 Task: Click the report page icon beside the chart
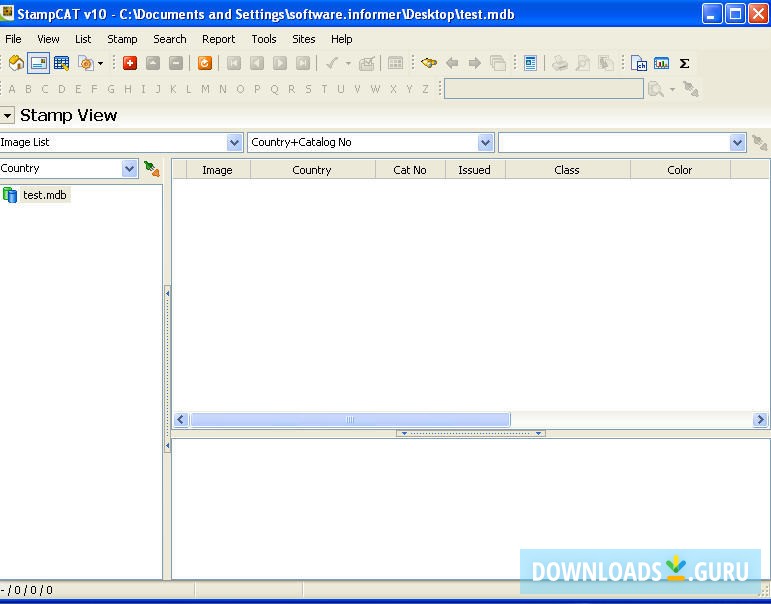click(x=640, y=63)
